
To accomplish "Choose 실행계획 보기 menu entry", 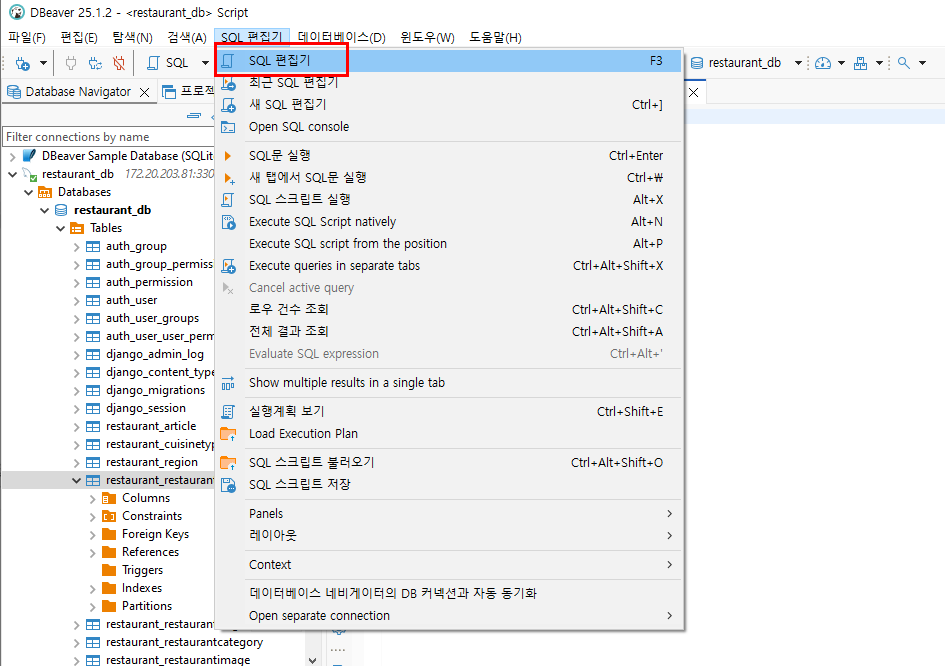I will [x=450, y=412].
